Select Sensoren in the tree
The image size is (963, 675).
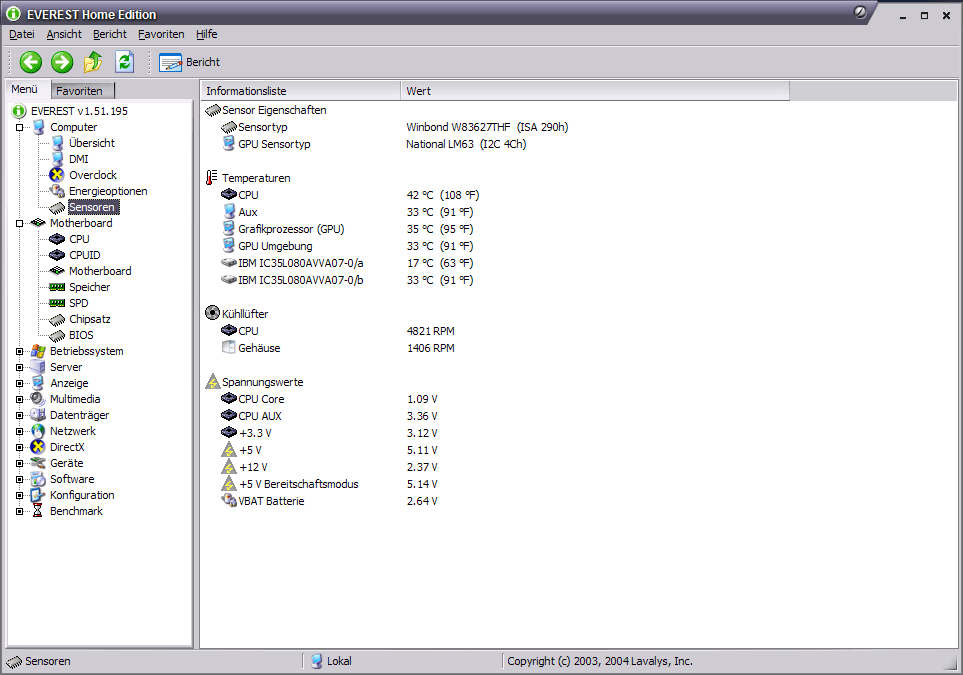pyautogui.click(x=92, y=207)
